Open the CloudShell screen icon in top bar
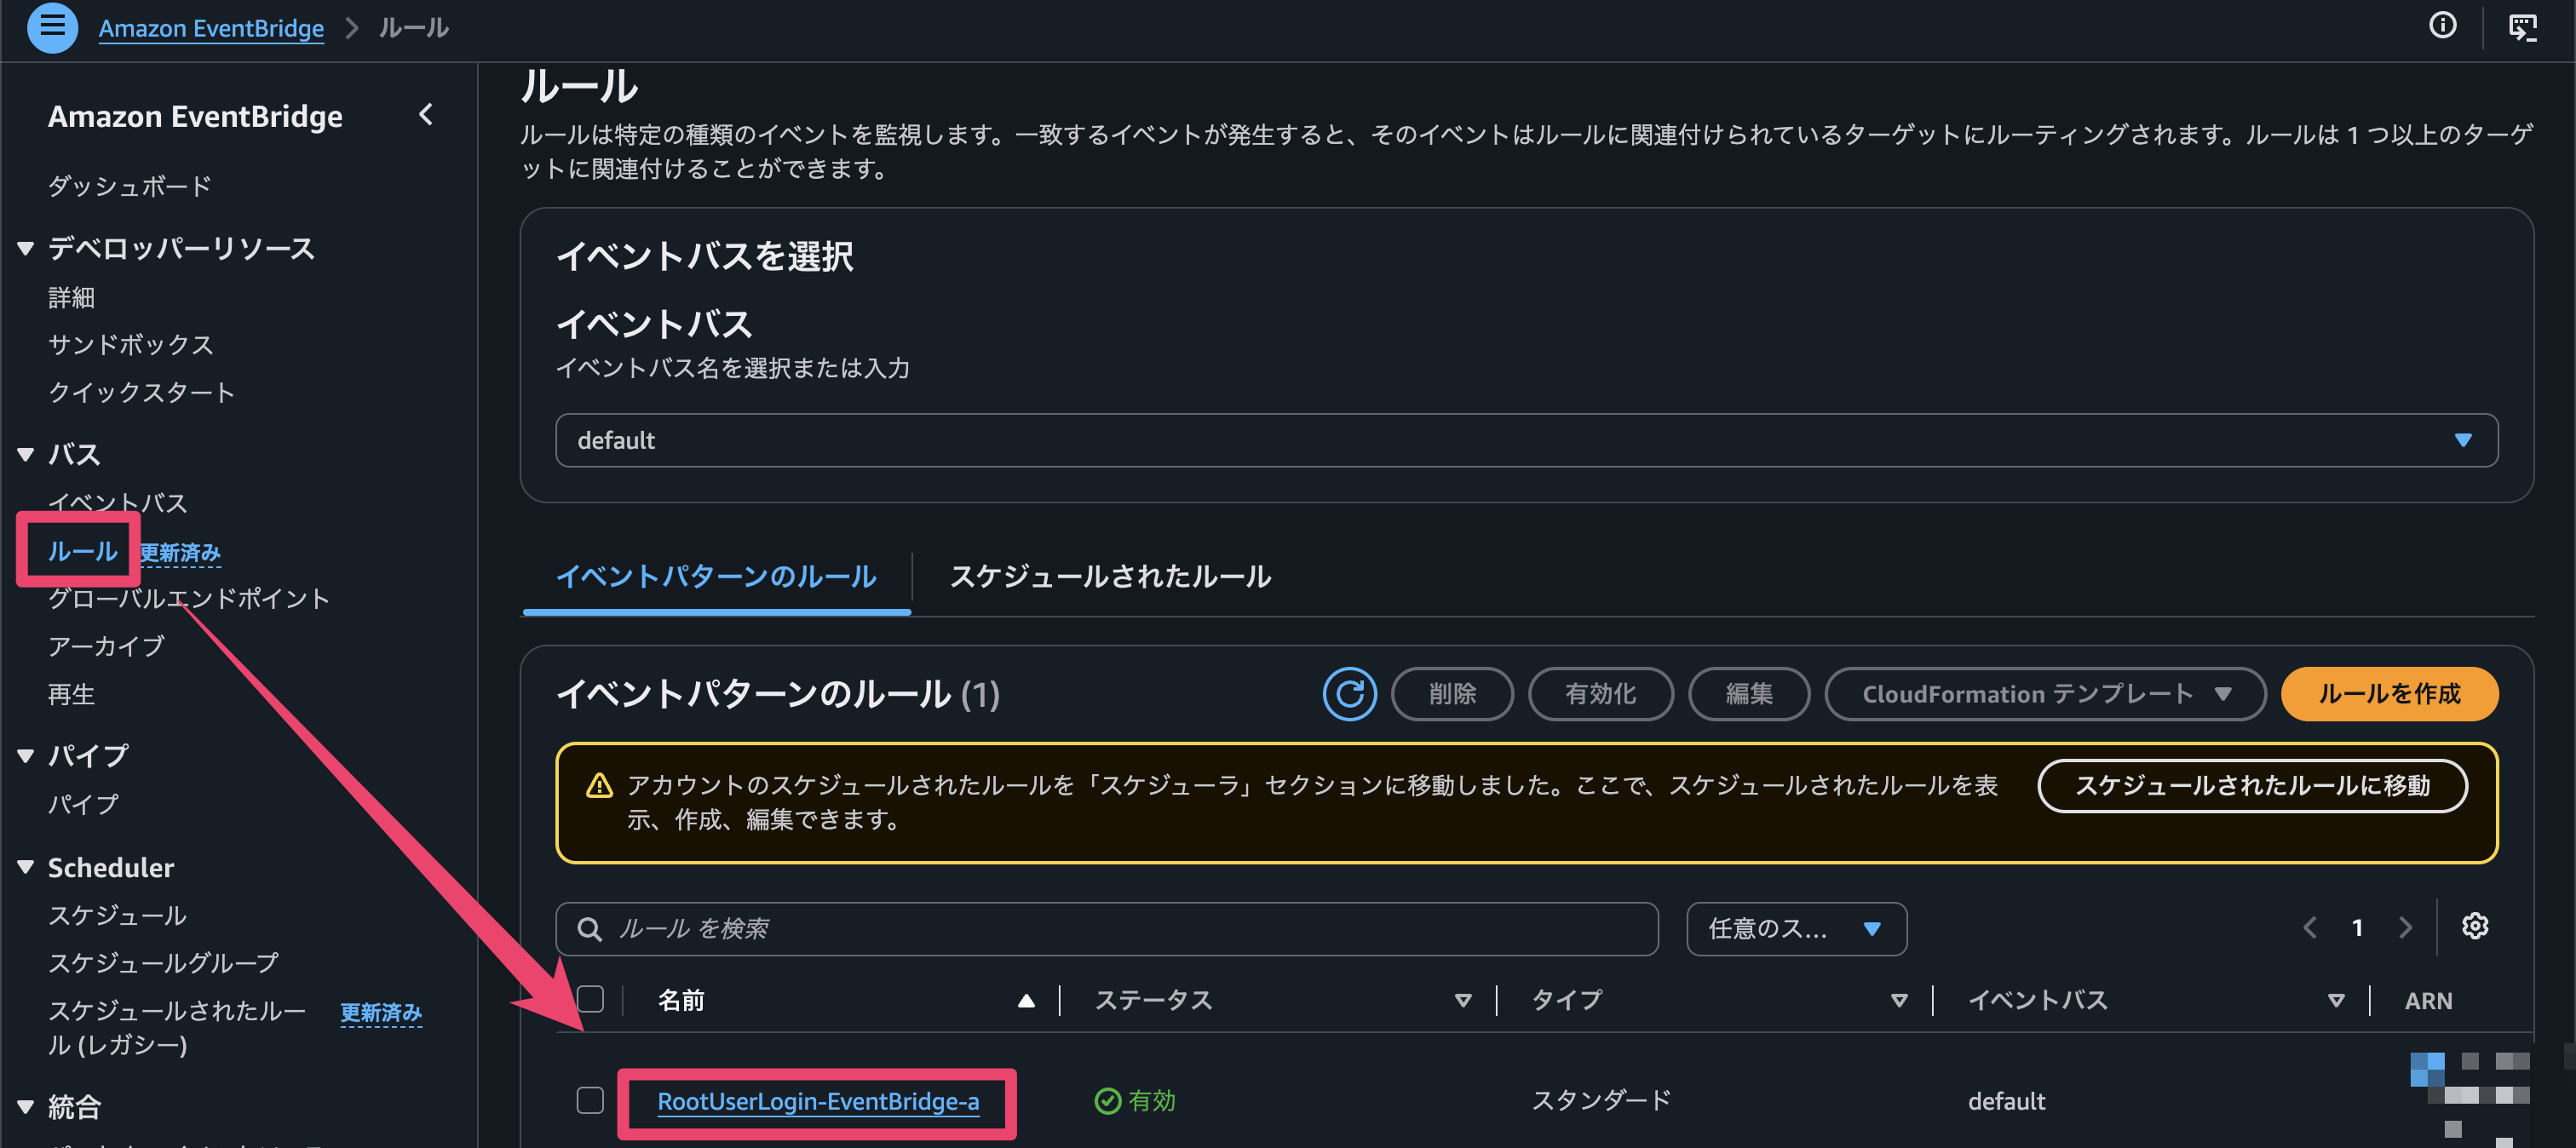The width and height of the screenshot is (2576, 1148). 2523,27
